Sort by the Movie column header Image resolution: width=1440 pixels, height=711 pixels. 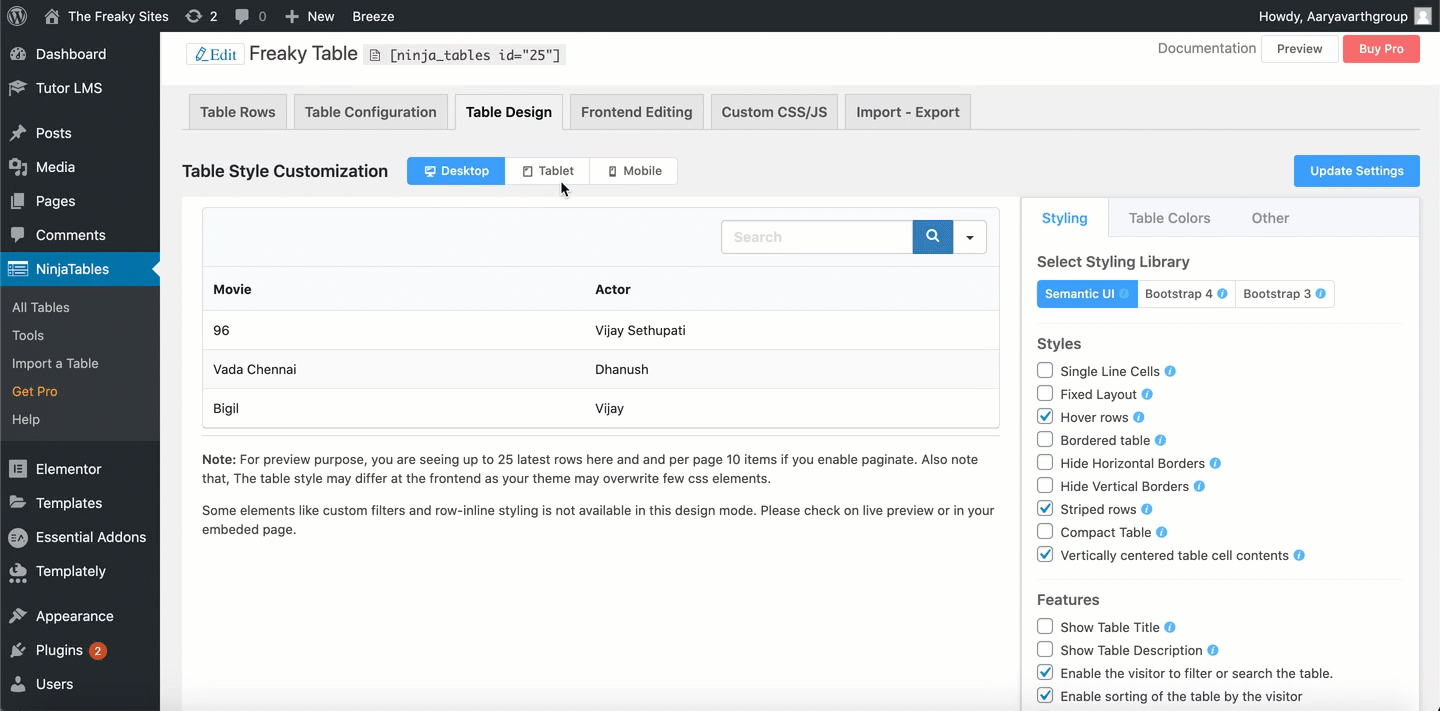pyautogui.click(x=232, y=289)
